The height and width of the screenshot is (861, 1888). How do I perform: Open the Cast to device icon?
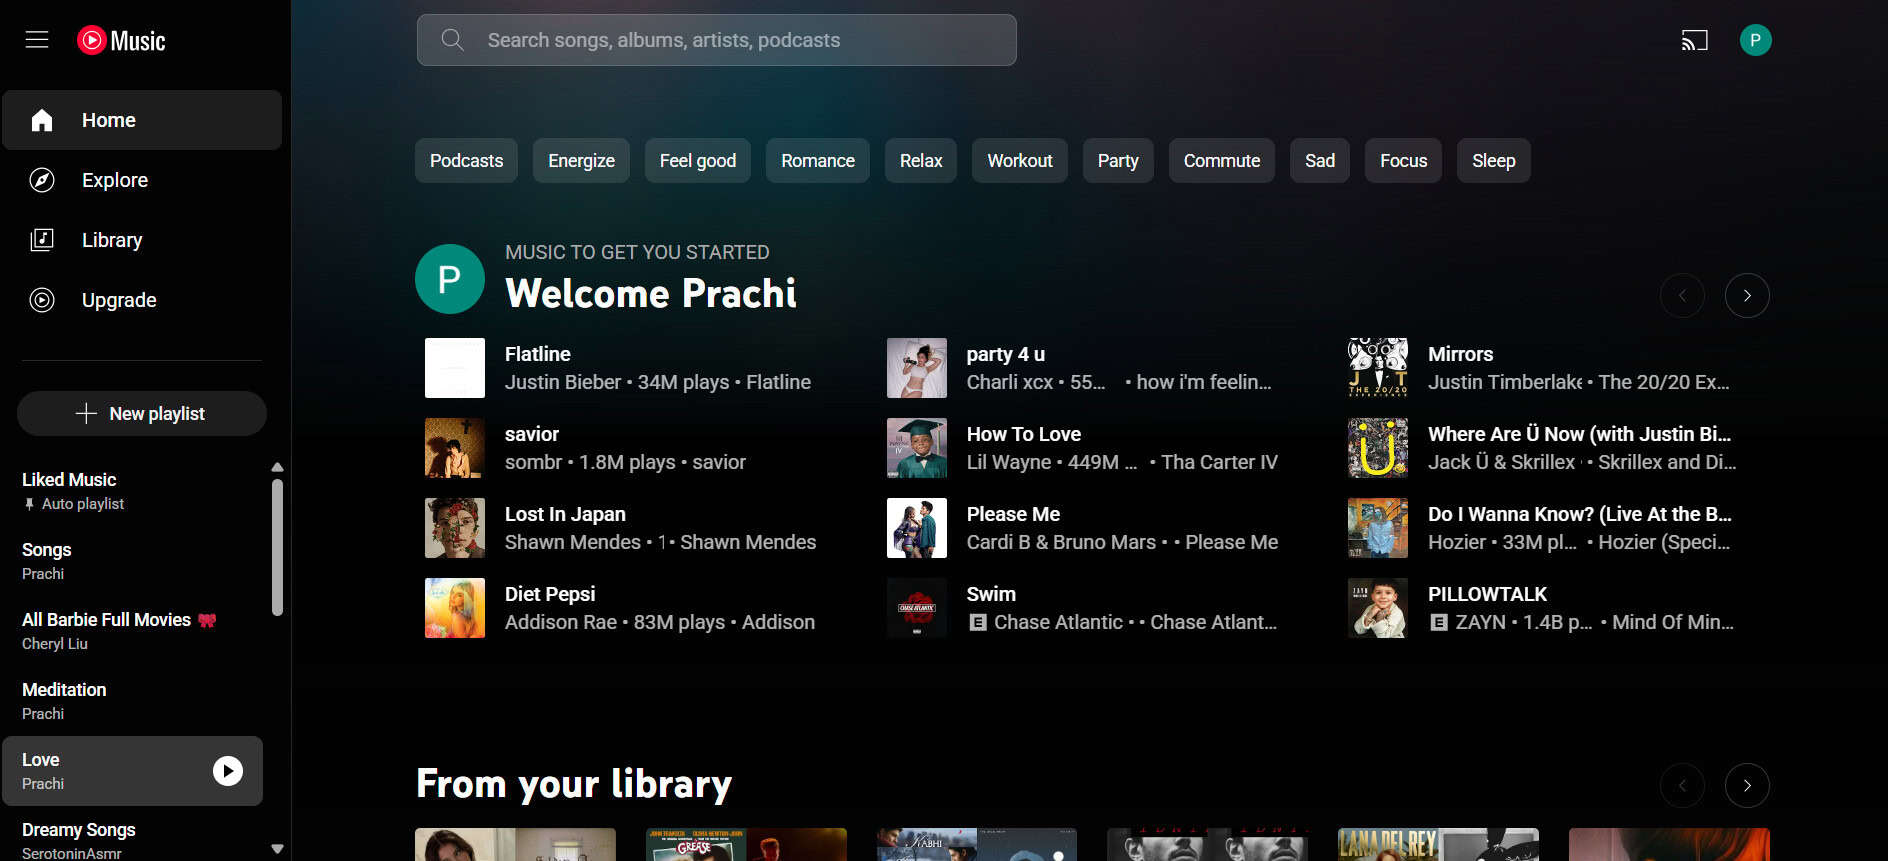point(1694,40)
